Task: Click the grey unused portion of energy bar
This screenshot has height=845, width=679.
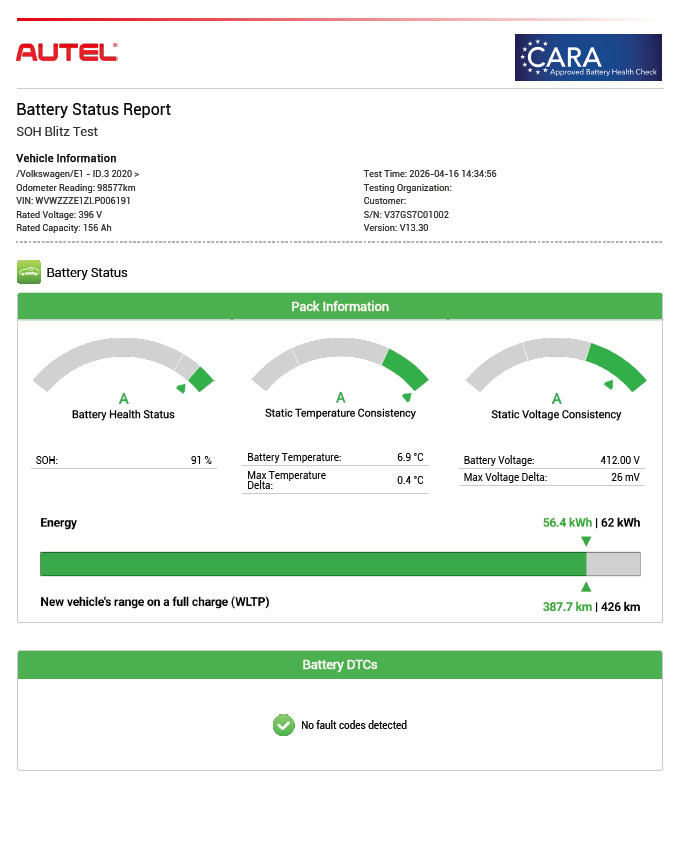Action: coord(613,564)
